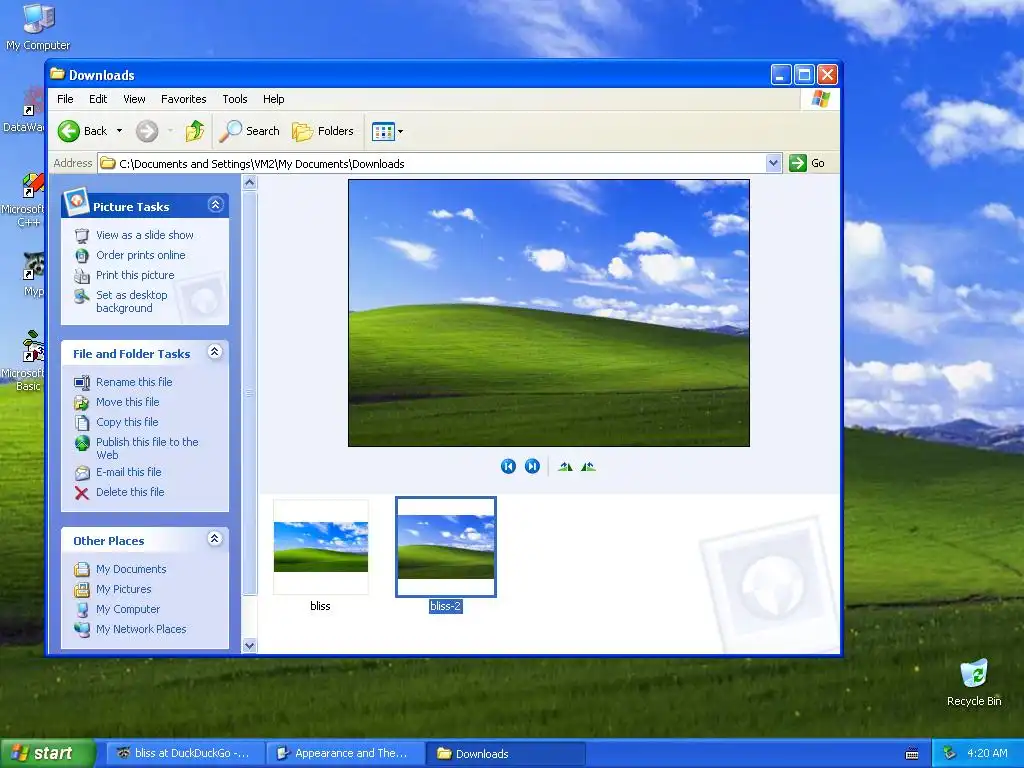Image resolution: width=1024 pixels, height=768 pixels.
Task: Open the Start menu
Action: point(46,754)
